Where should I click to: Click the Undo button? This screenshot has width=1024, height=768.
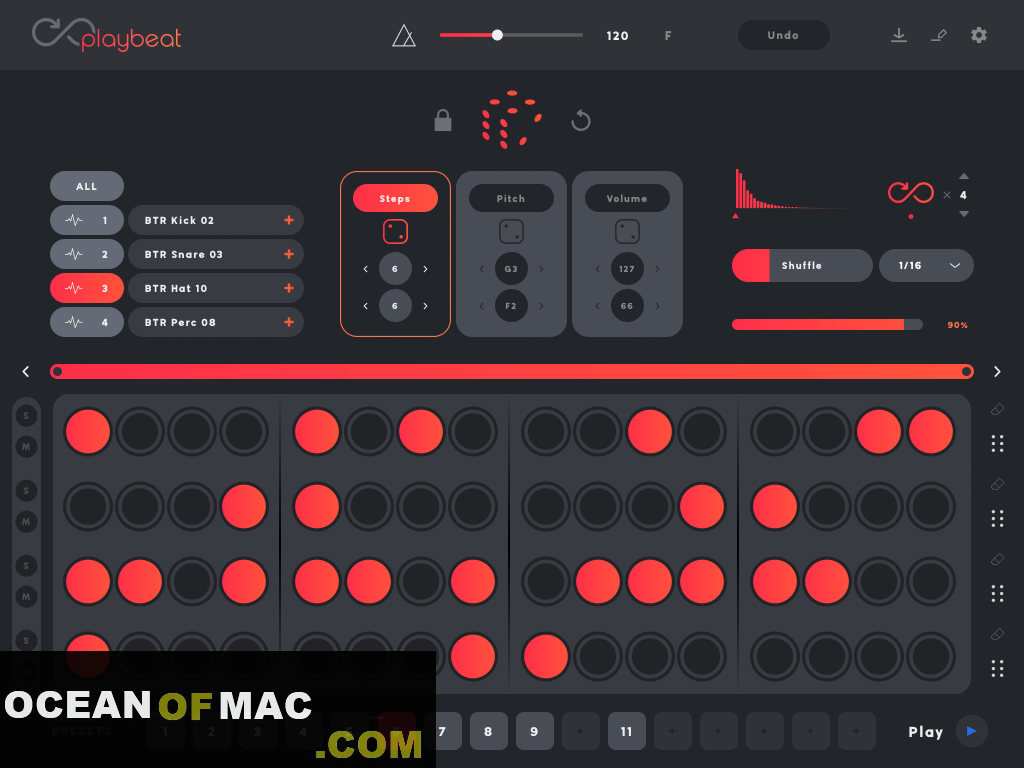(x=784, y=35)
